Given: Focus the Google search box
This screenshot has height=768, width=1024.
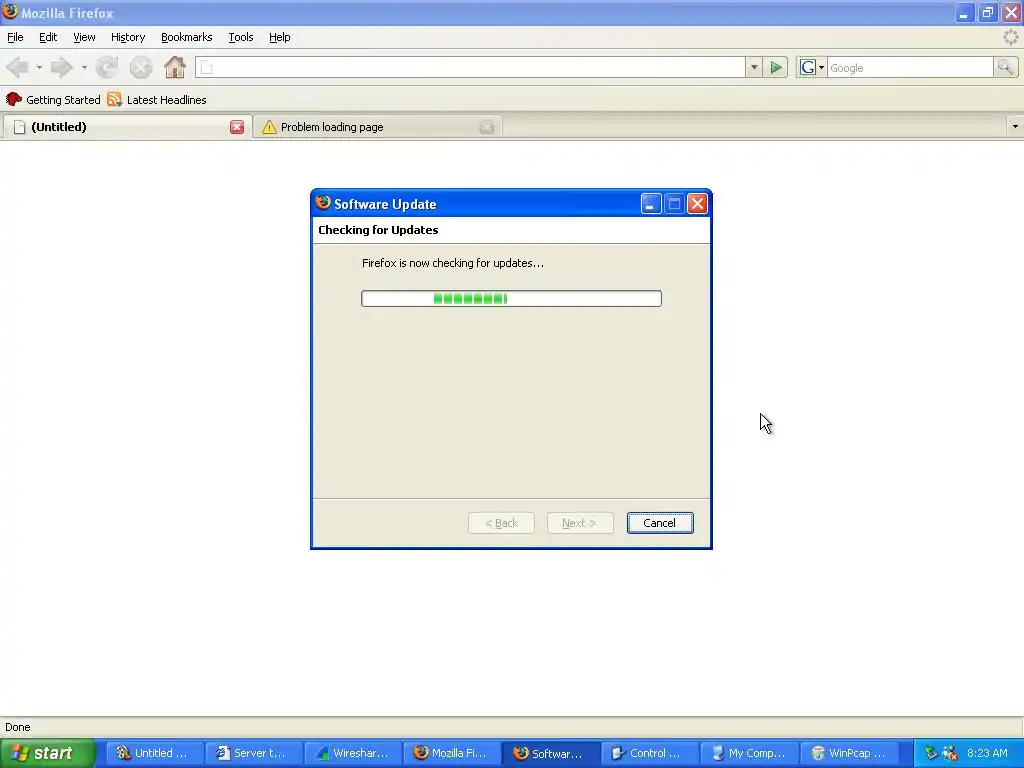Looking at the screenshot, I should tap(910, 67).
